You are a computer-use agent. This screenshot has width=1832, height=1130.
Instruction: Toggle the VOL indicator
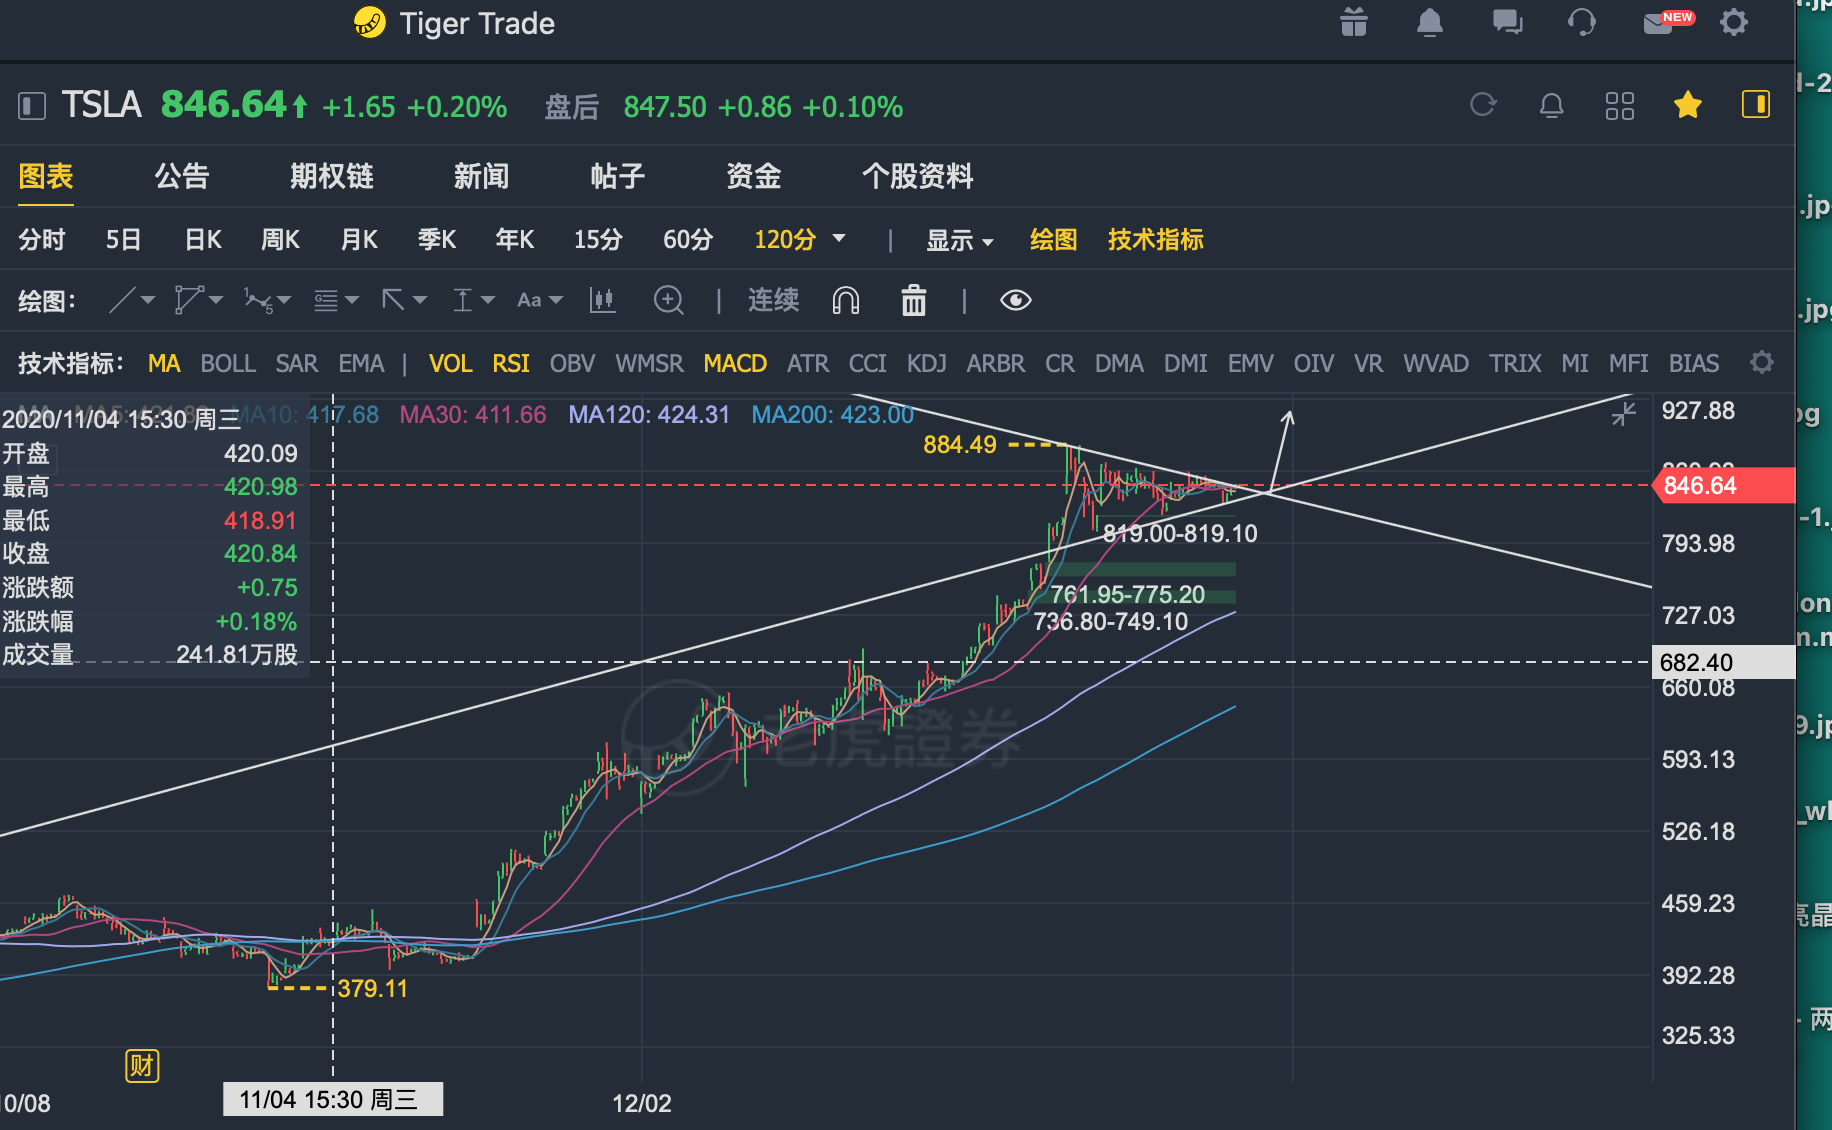pyautogui.click(x=450, y=363)
